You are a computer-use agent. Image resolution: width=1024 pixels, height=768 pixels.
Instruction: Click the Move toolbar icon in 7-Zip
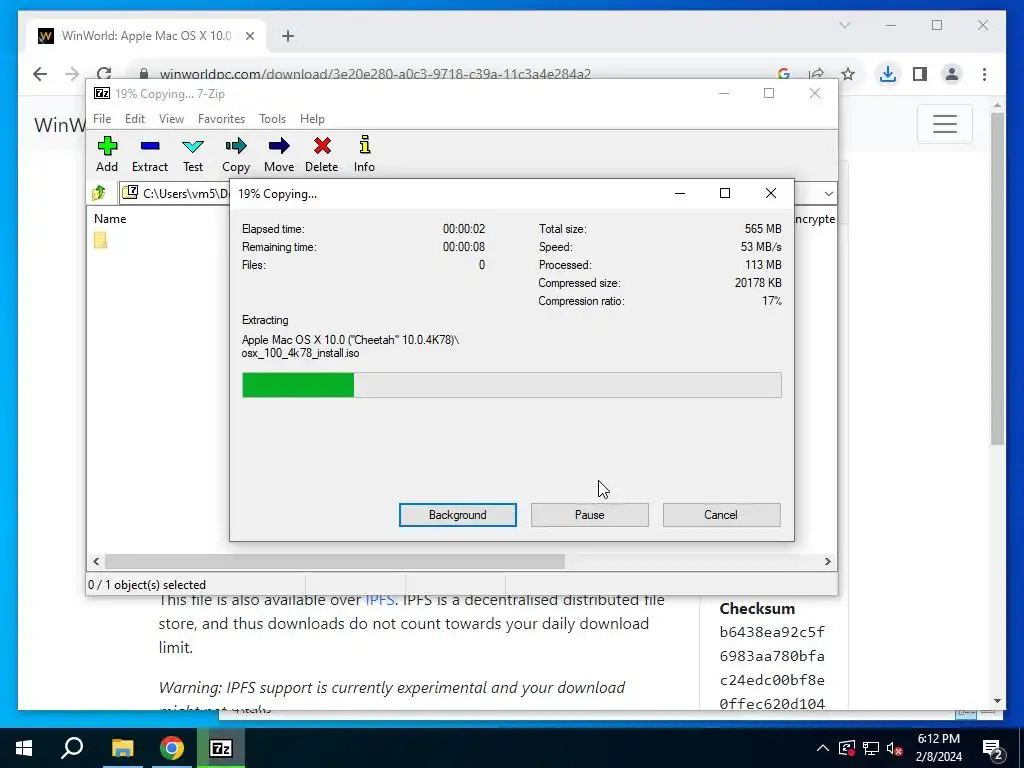(x=279, y=154)
